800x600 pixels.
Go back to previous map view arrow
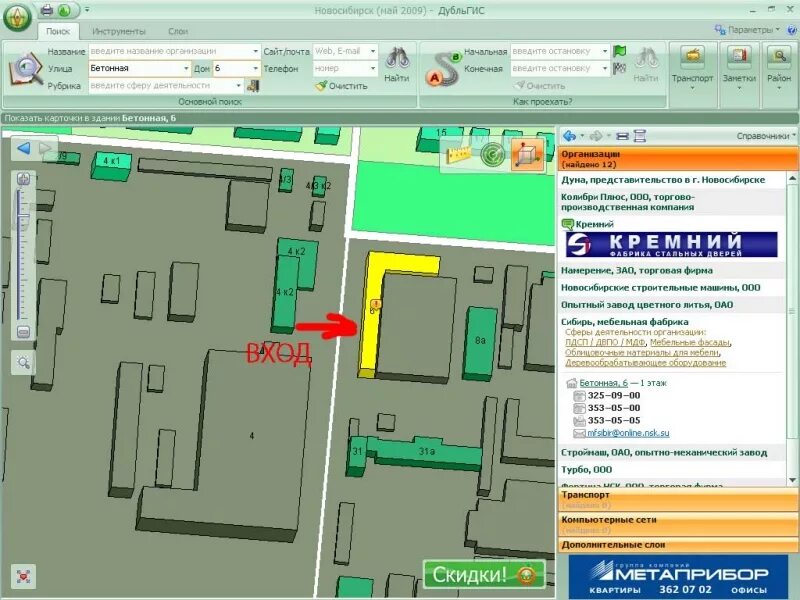point(23,148)
